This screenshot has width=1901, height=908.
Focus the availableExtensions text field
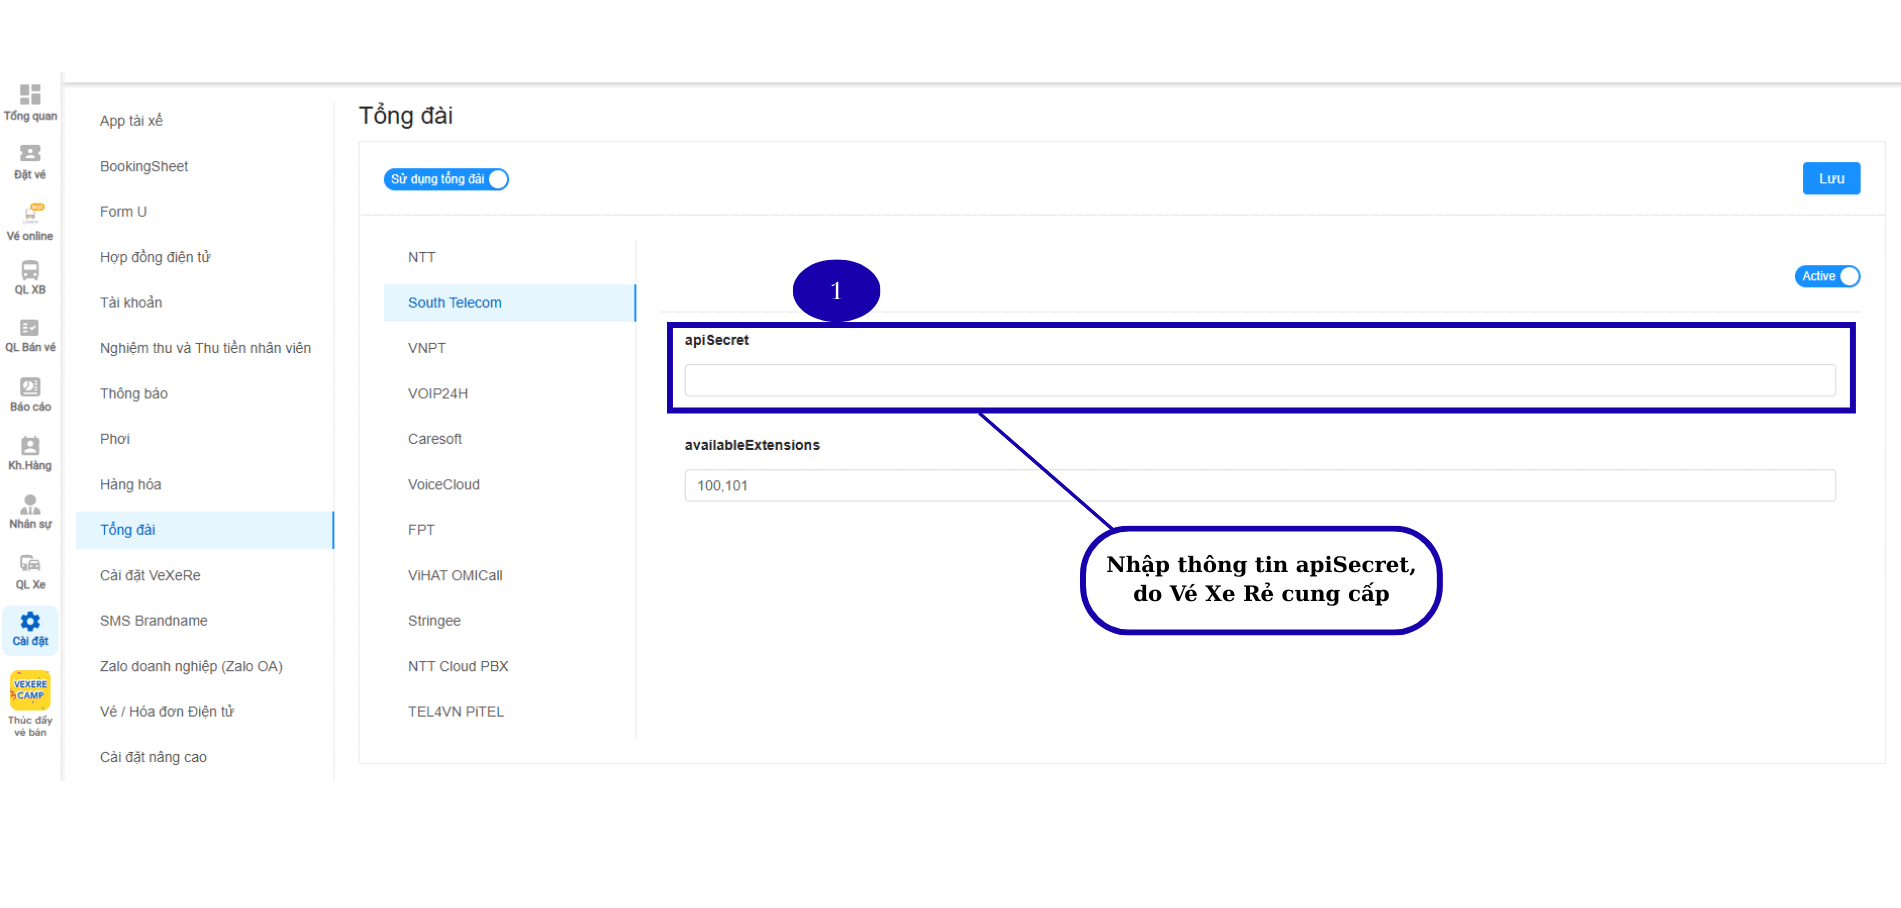click(x=1259, y=486)
